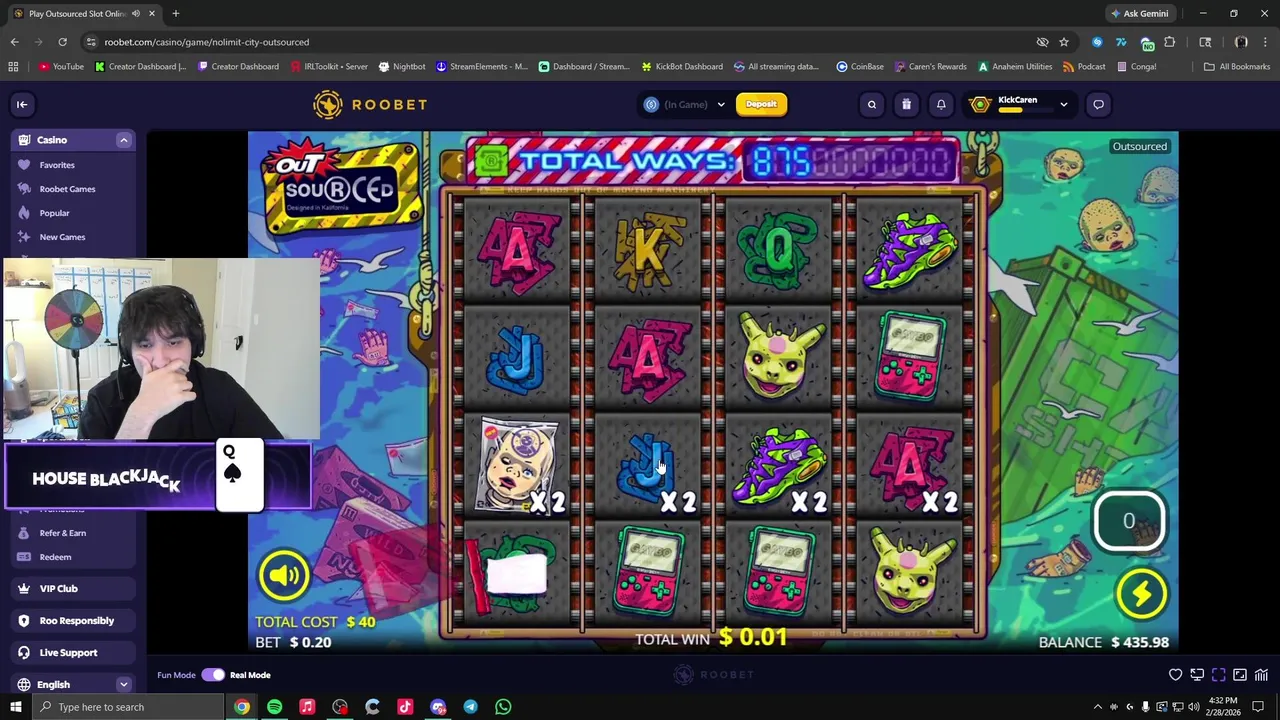Open TikTok from the taskbar

coord(405,707)
